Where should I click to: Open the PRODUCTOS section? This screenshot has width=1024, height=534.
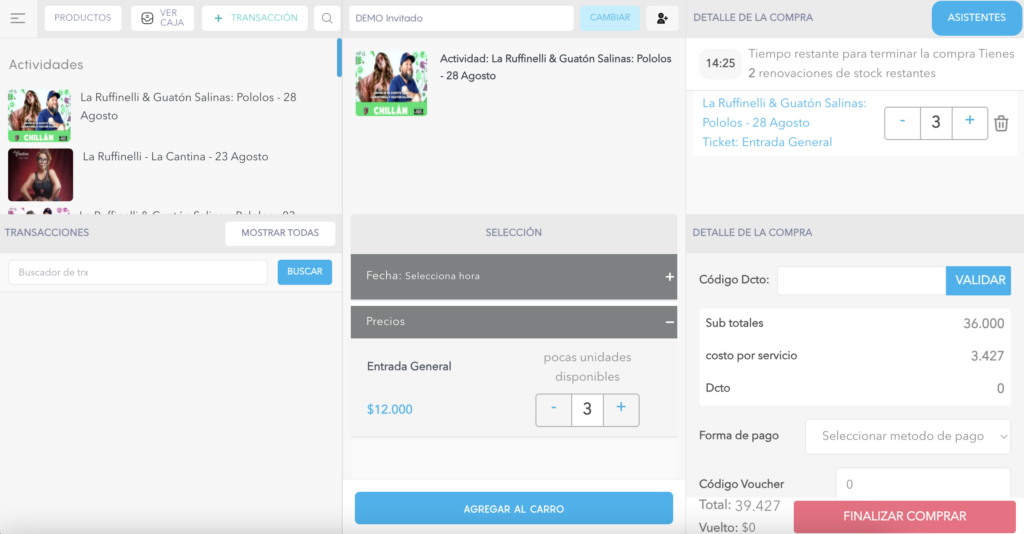tap(83, 18)
